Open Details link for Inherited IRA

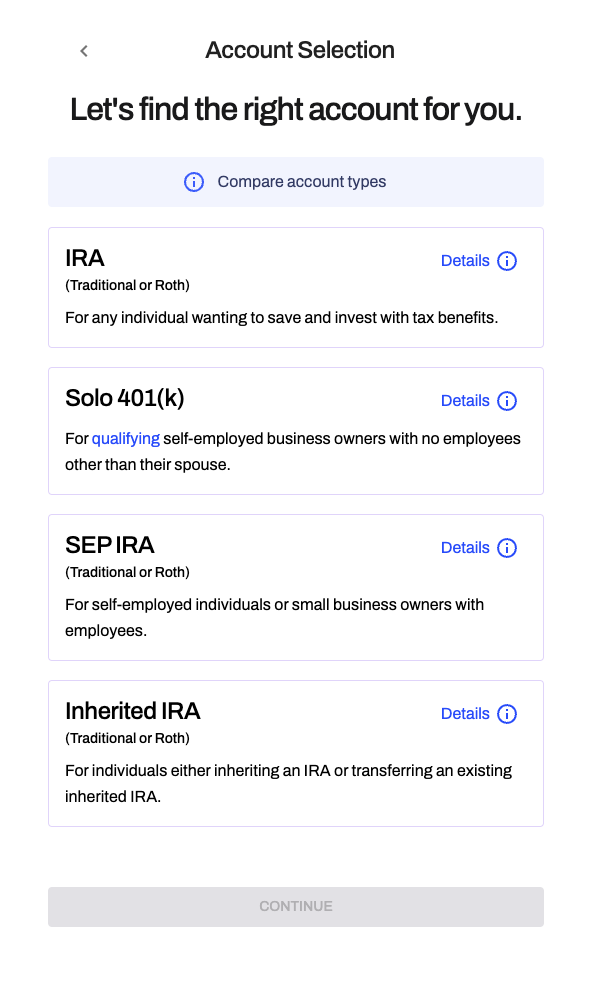point(465,714)
